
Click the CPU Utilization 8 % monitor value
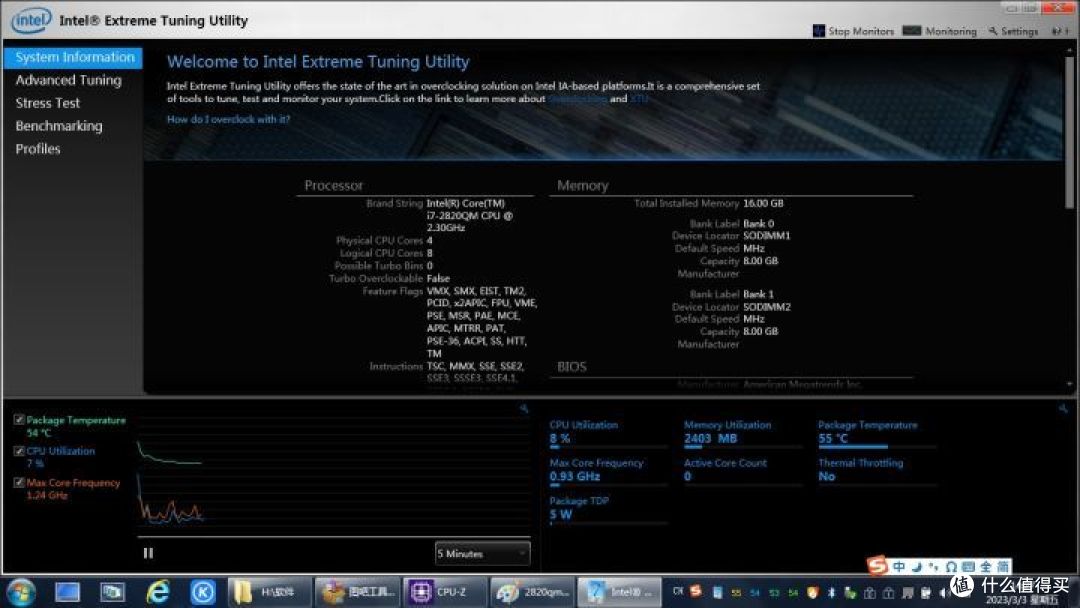(559, 438)
